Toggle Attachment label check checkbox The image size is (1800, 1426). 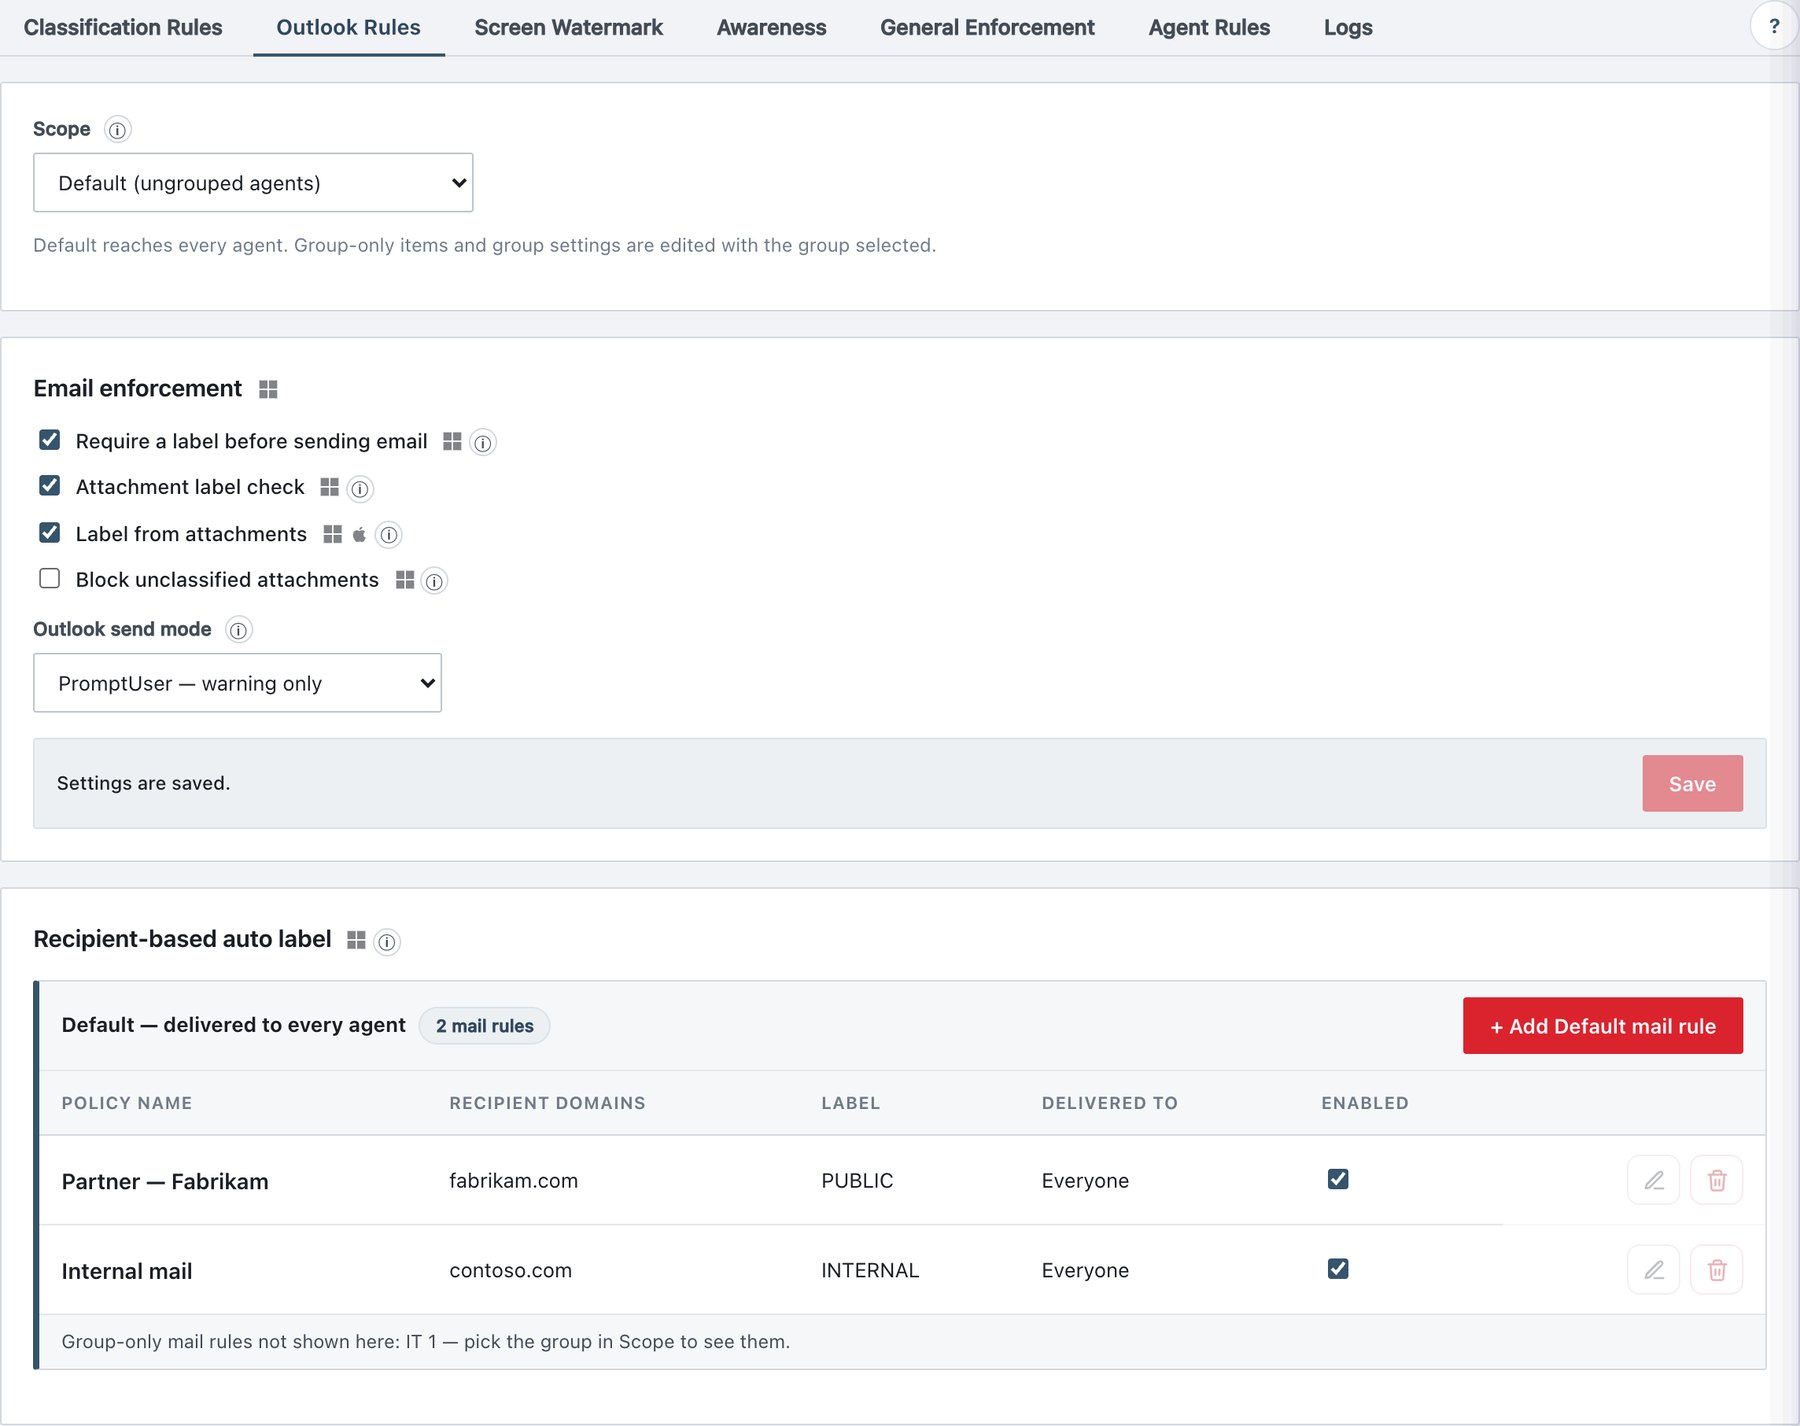[x=49, y=486]
